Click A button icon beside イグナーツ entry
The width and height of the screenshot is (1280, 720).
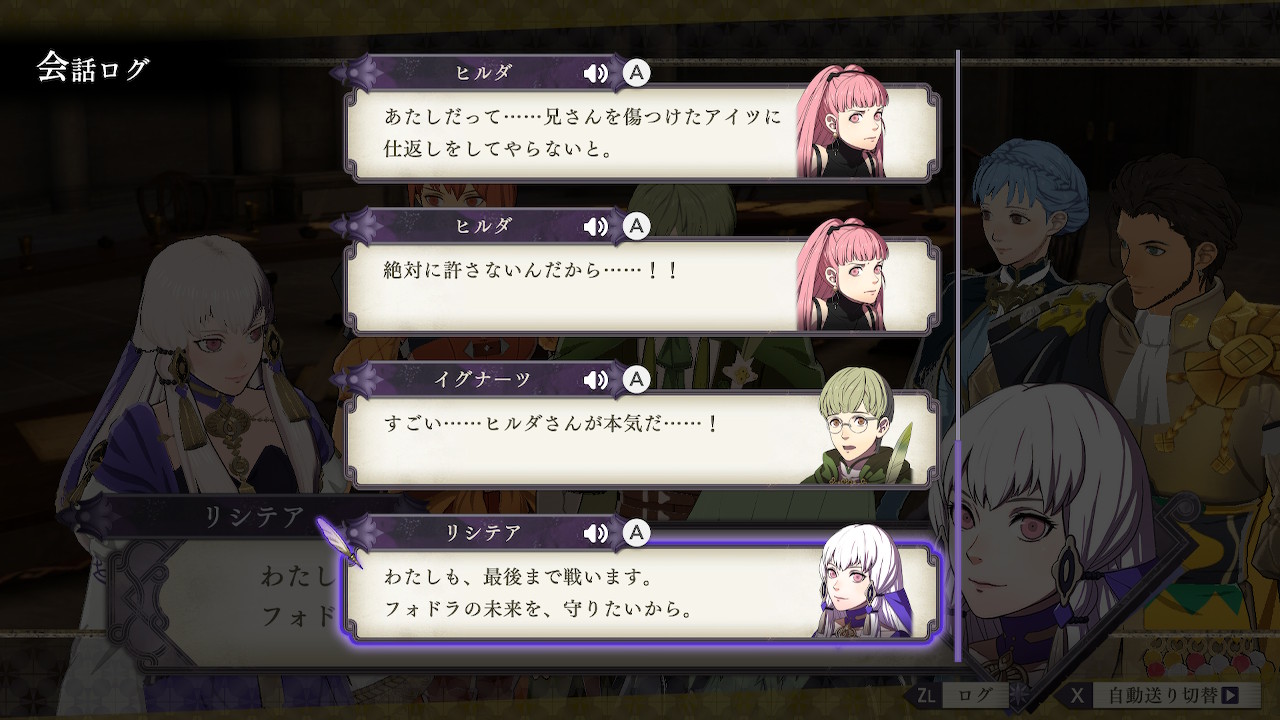(x=636, y=380)
